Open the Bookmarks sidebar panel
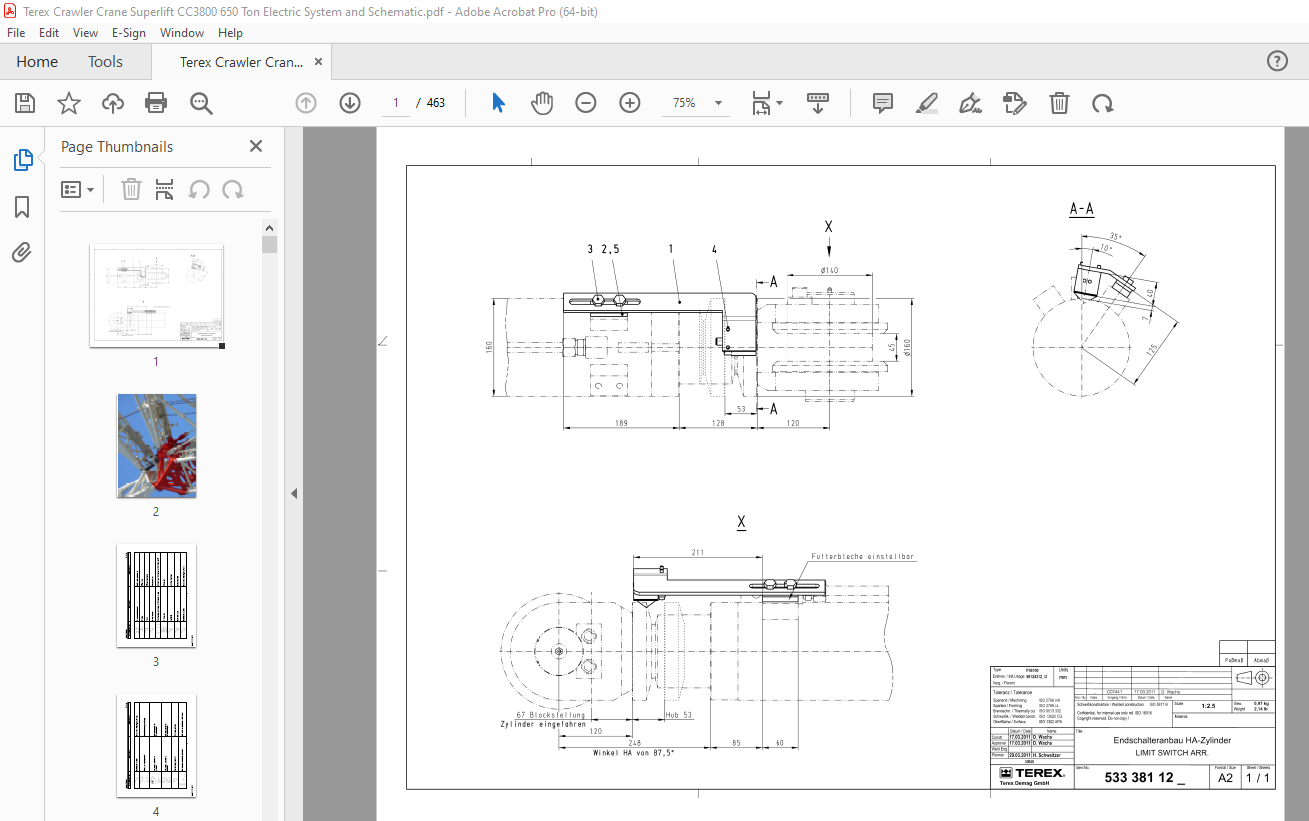 (x=22, y=207)
